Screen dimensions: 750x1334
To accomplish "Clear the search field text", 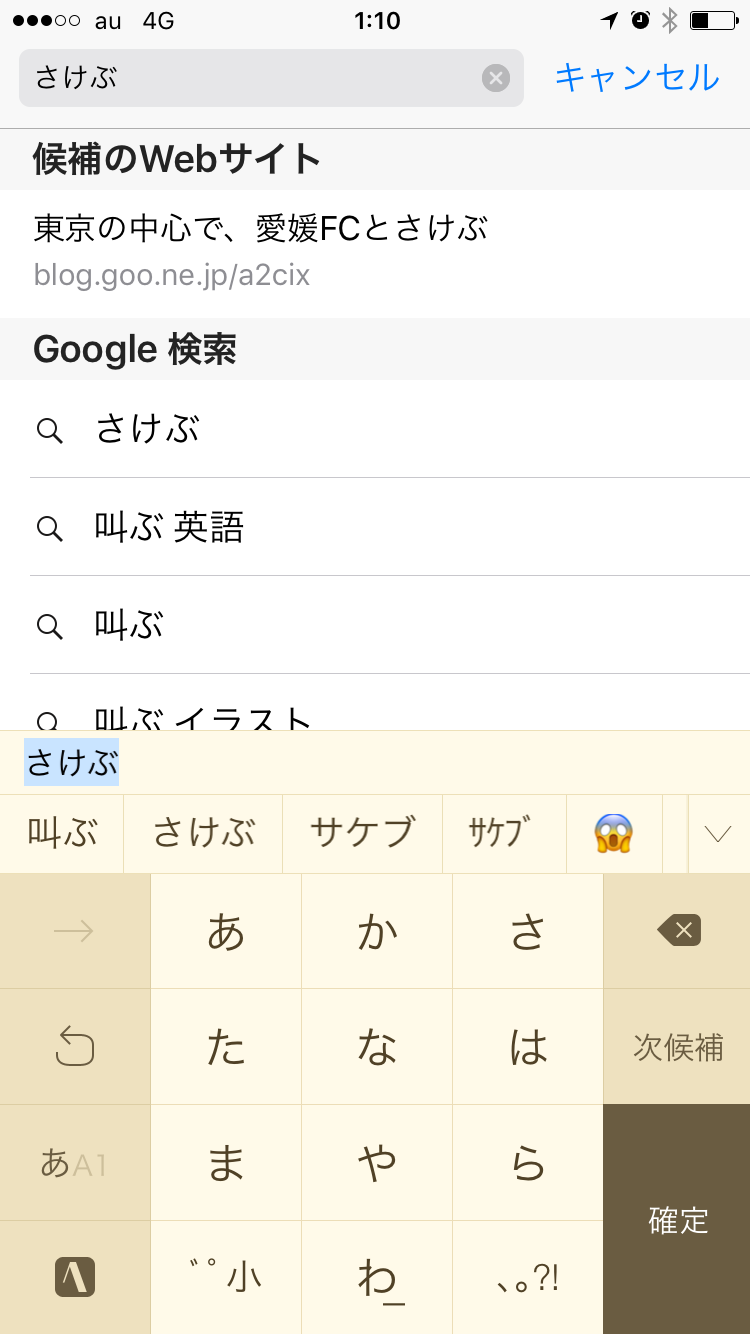I will [496, 78].
